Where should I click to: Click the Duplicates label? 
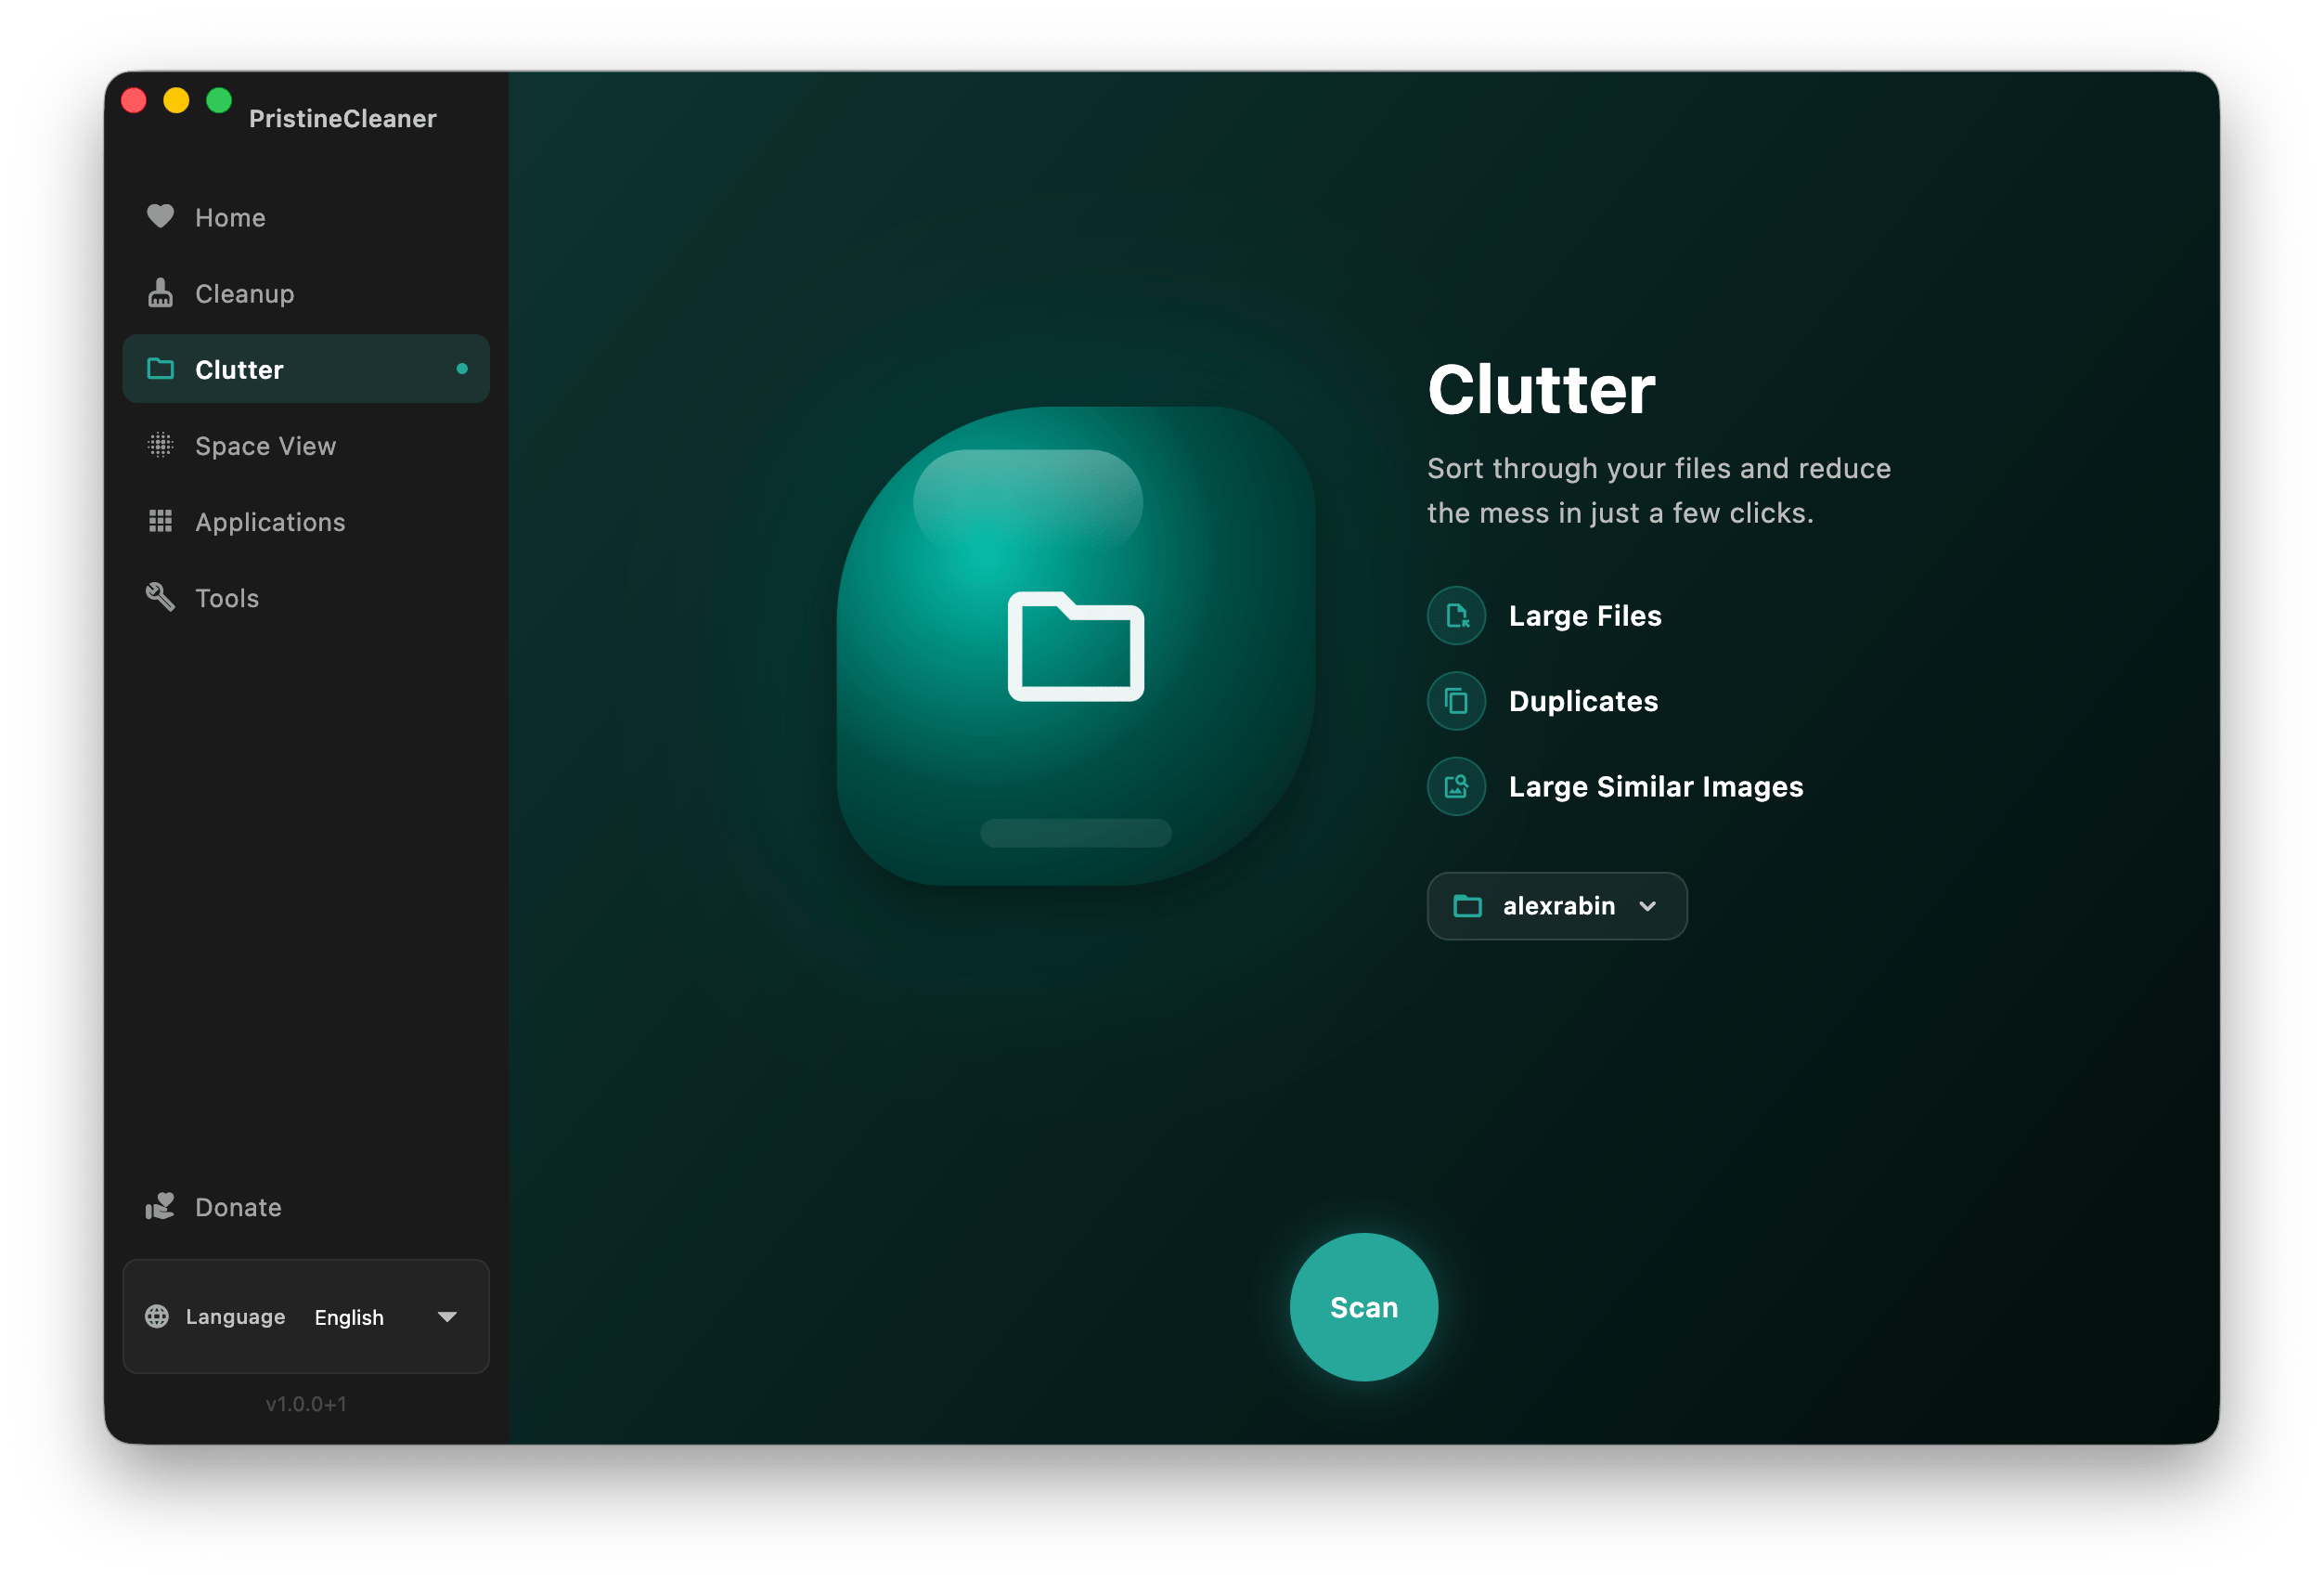tap(1583, 701)
